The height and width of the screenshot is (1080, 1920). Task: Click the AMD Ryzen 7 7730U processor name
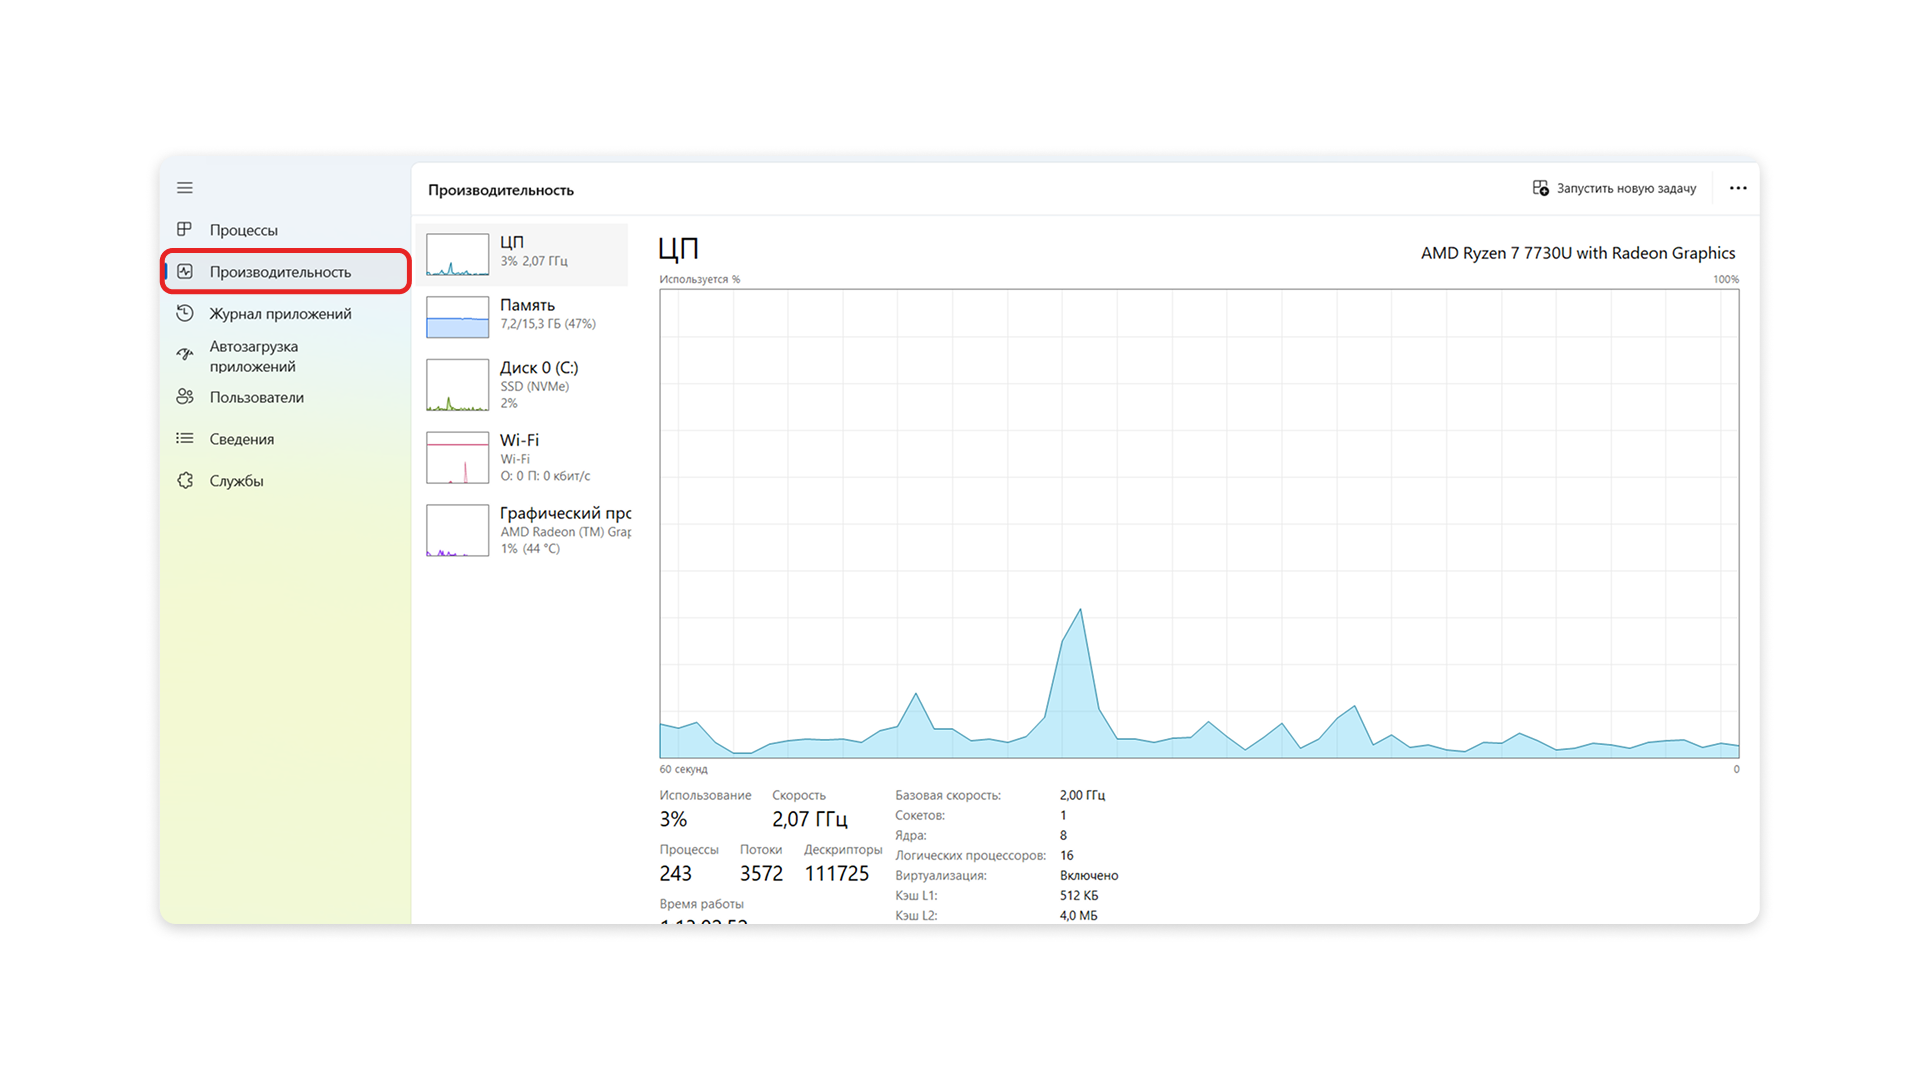[1578, 253]
